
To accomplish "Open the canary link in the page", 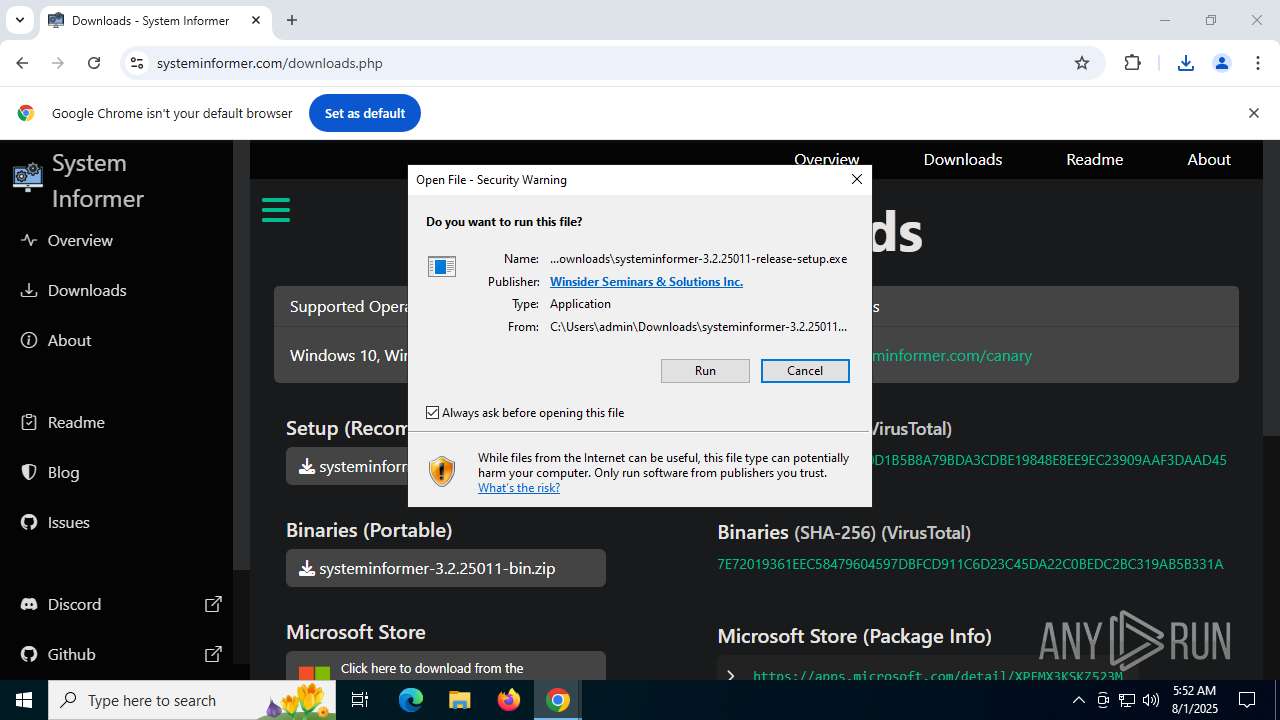I will [950, 355].
